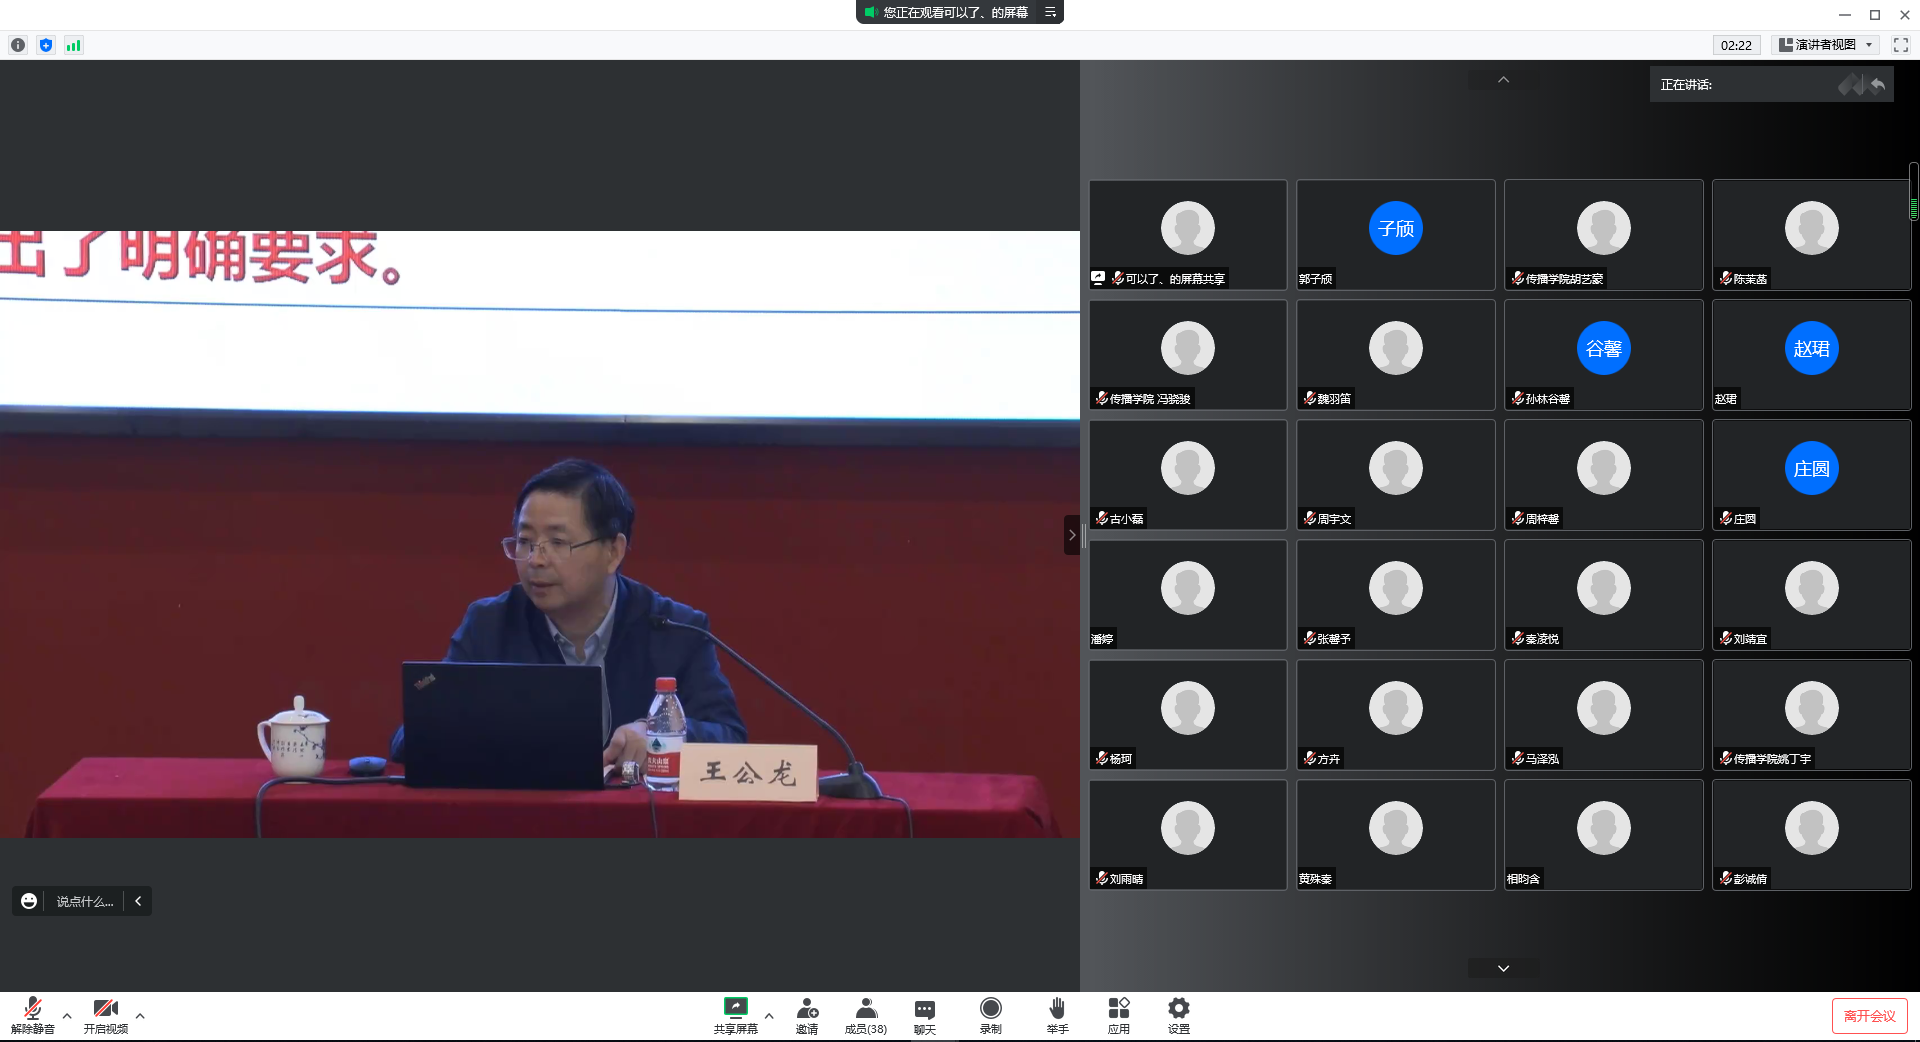Screen dimensions: 1920x1042
Task: Click the blue security shield icon
Action: click(46, 45)
